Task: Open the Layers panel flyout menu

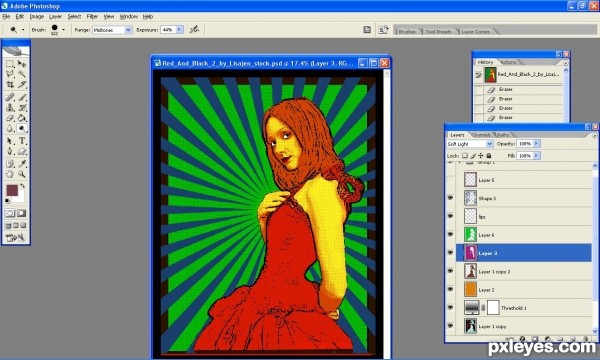Action: [x=595, y=135]
